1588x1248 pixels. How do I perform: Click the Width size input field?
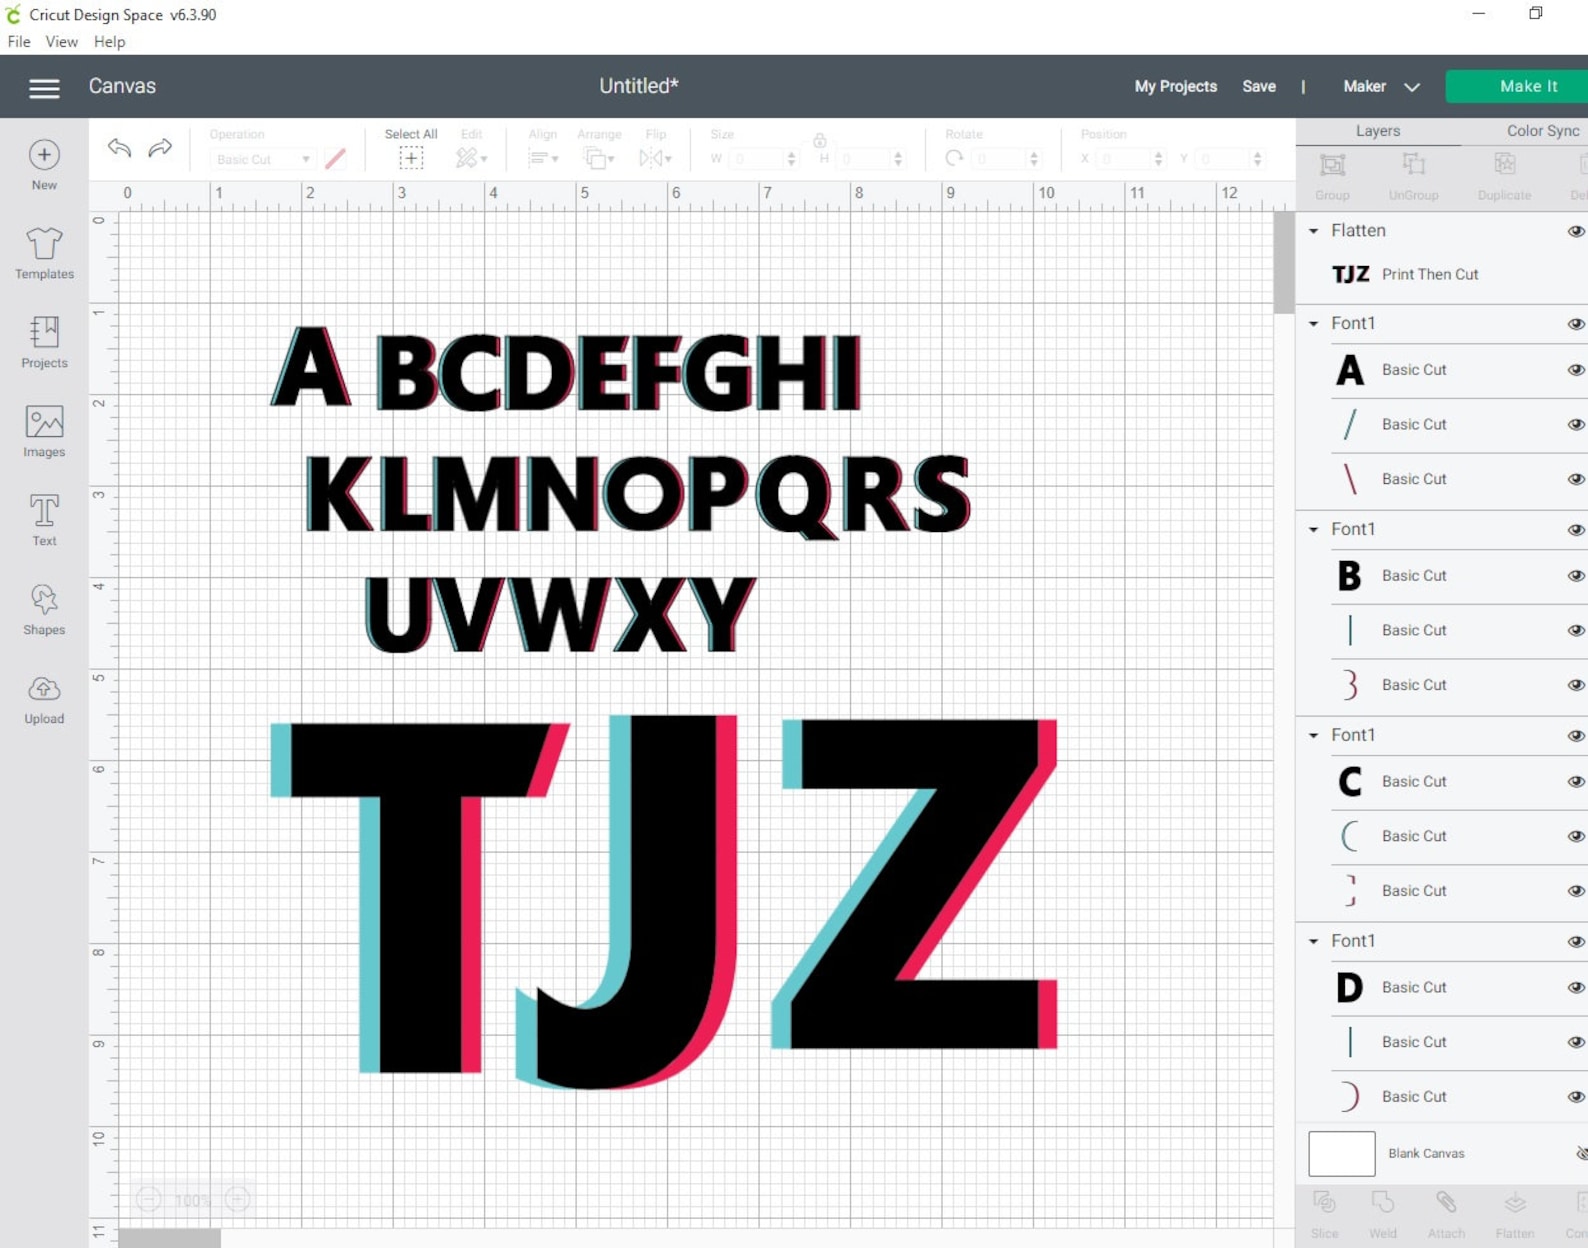763,159
